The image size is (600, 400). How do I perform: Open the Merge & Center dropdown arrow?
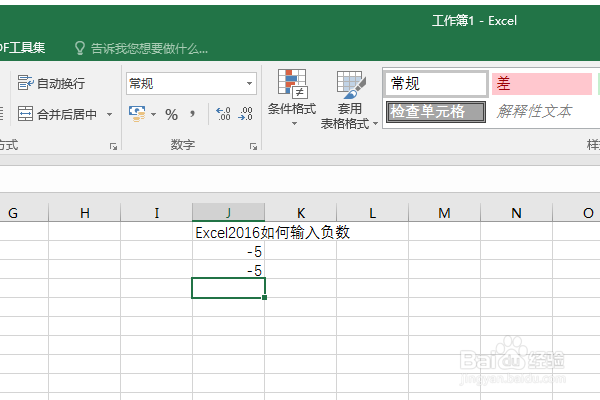(109, 114)
